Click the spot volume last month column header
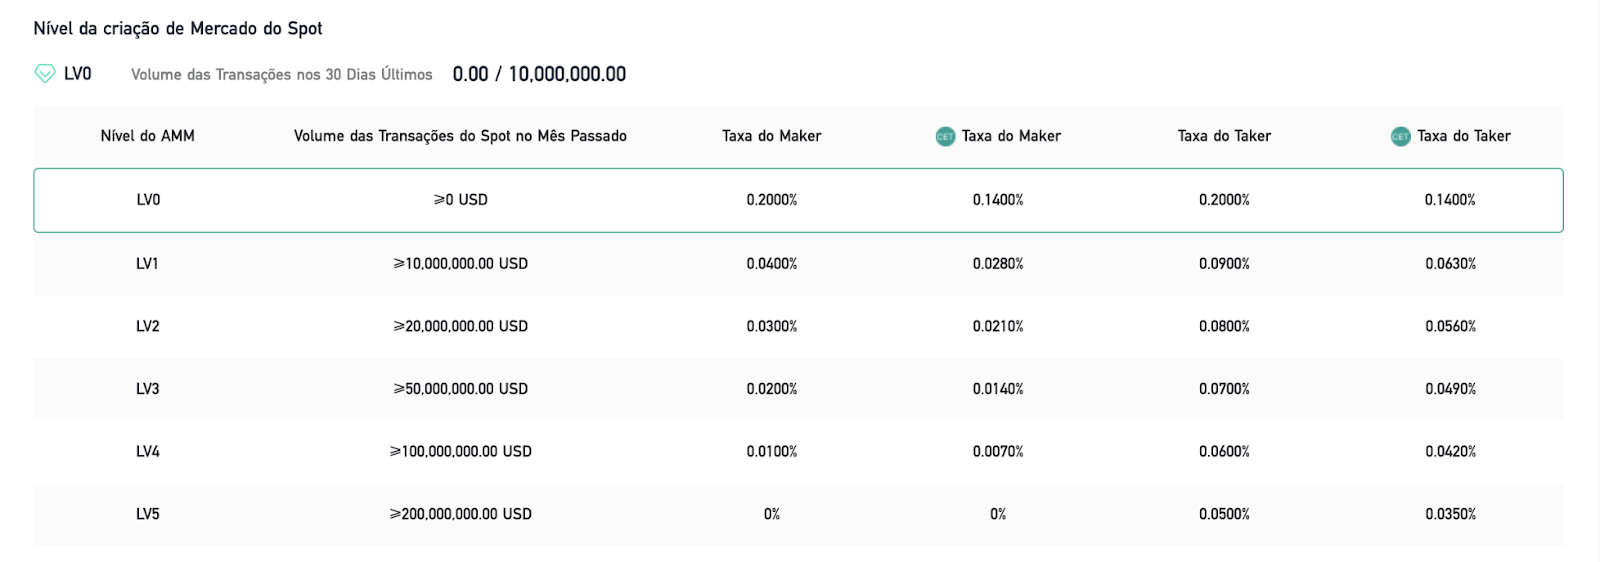The height and width of the screenshot is (562, 1600). [x=460, y=136]
